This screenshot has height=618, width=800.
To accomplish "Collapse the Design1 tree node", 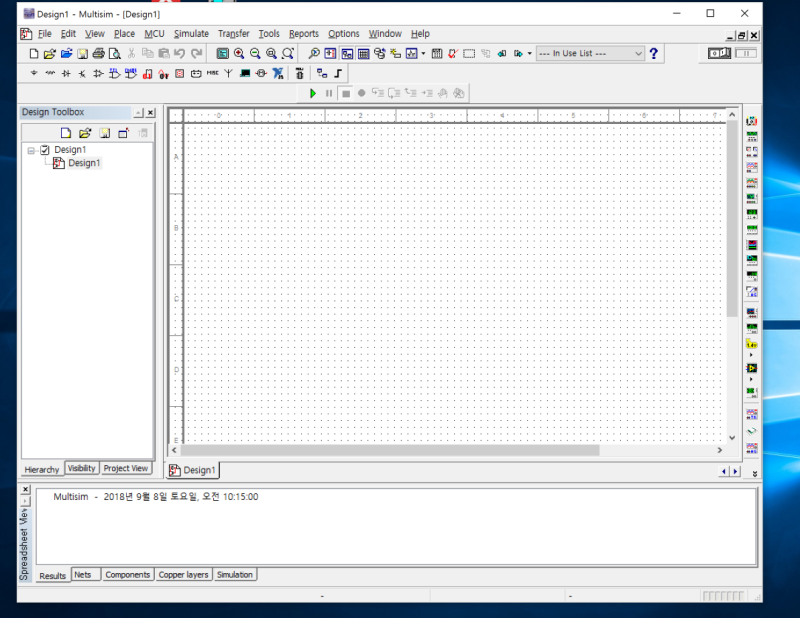I will (x=31, y=150).
